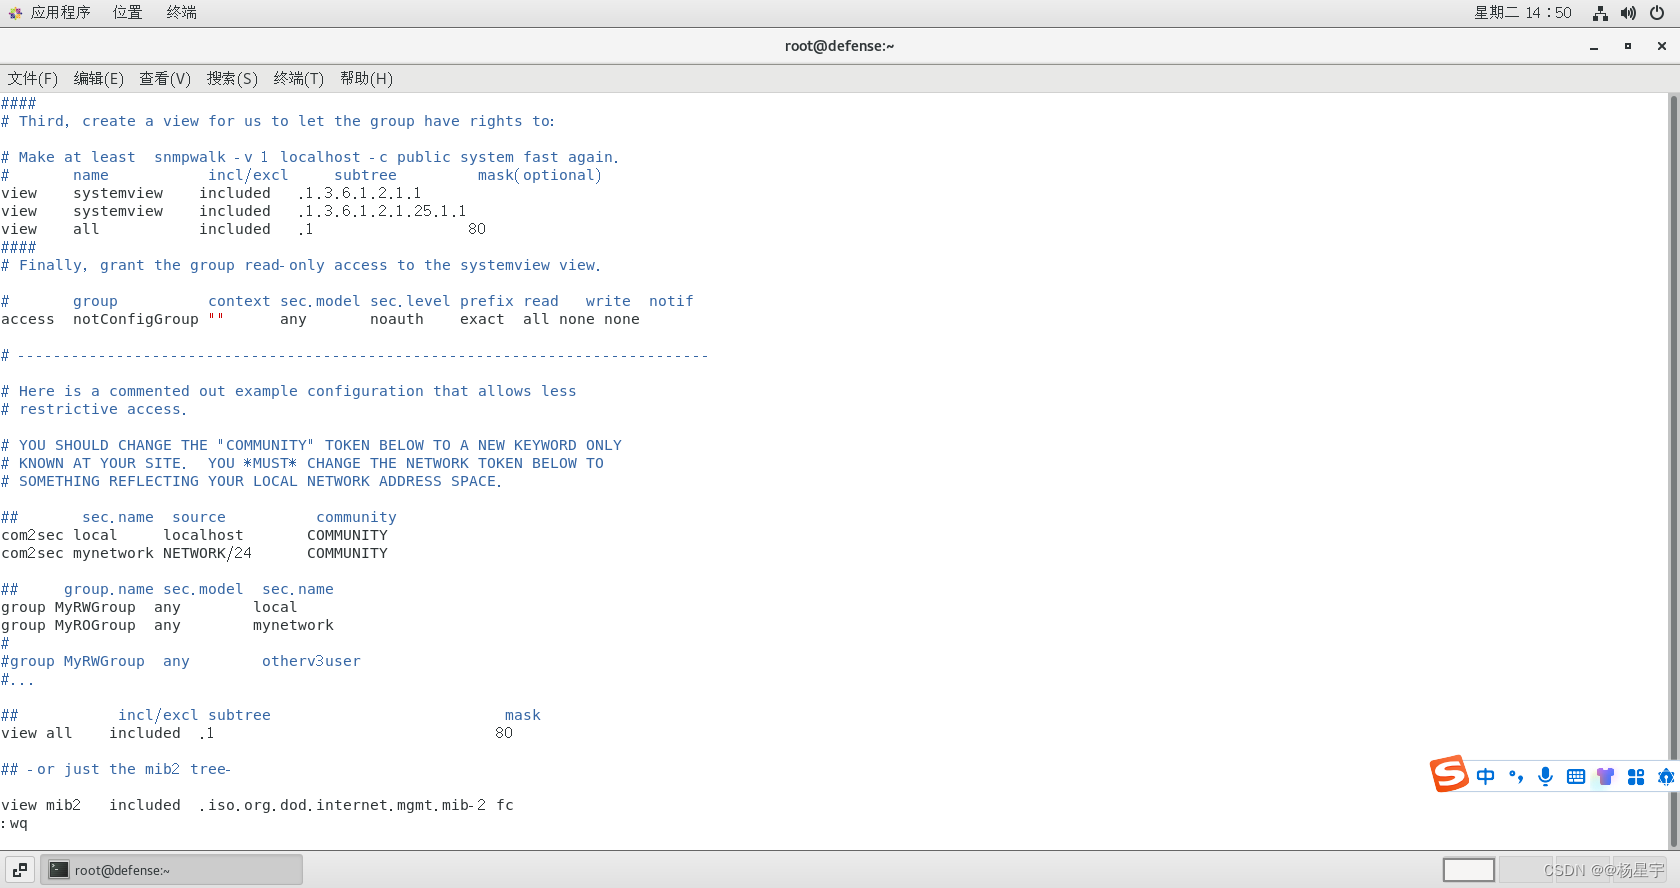Click the show-desktop icon in the taskbar
The height and width of the screenshot is (888, 1680).
pyautogui.click(x=20, y=870)
